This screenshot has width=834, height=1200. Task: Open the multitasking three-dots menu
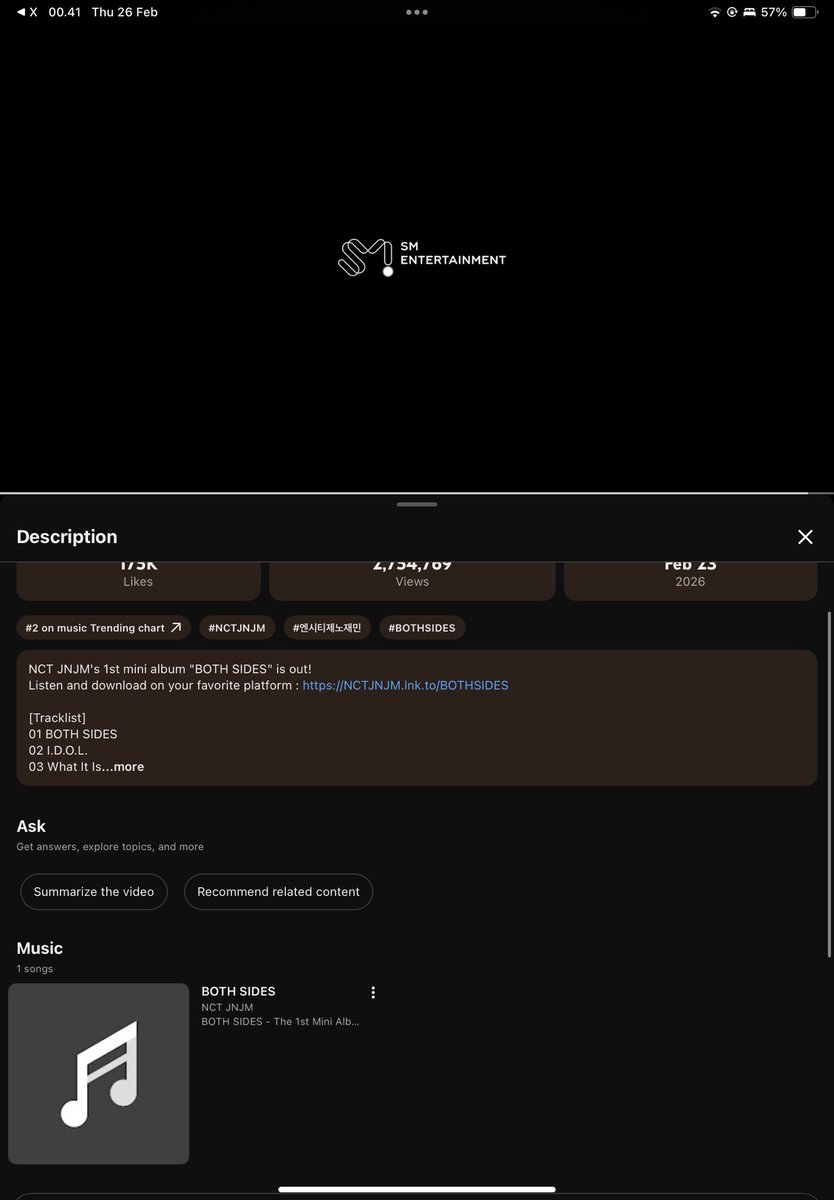[417, 12]
